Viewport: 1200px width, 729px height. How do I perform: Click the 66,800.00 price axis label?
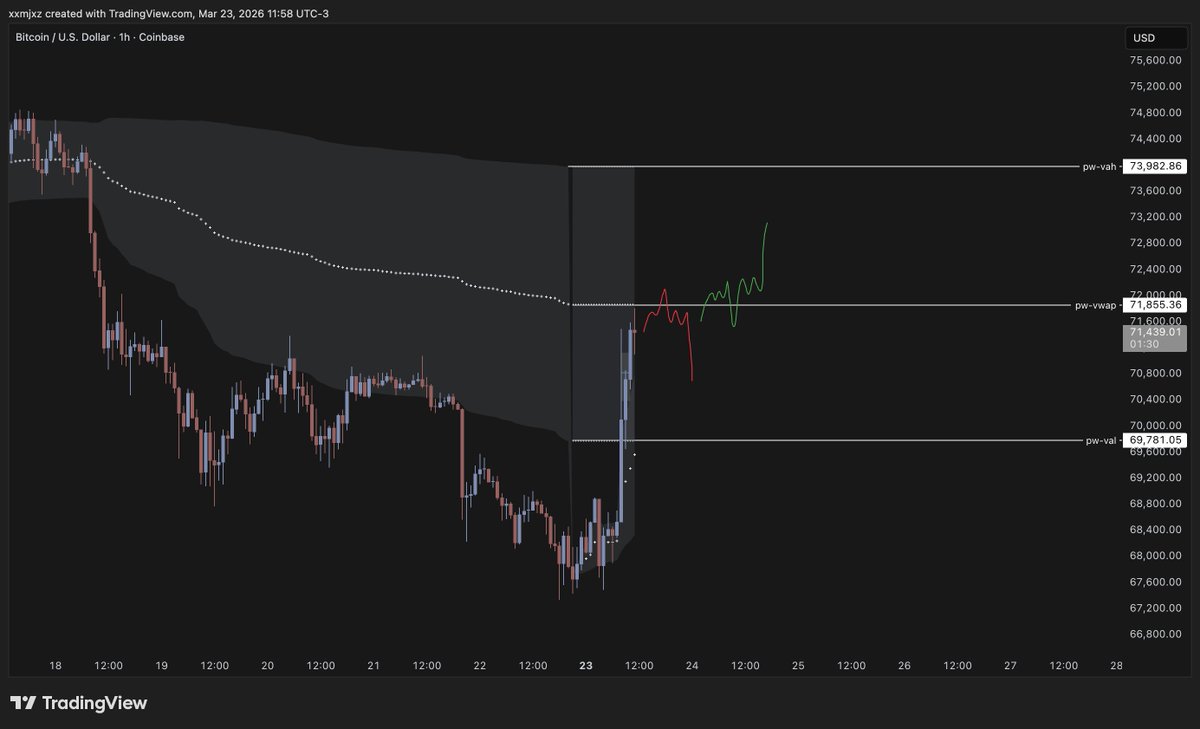click(1155, 634)
